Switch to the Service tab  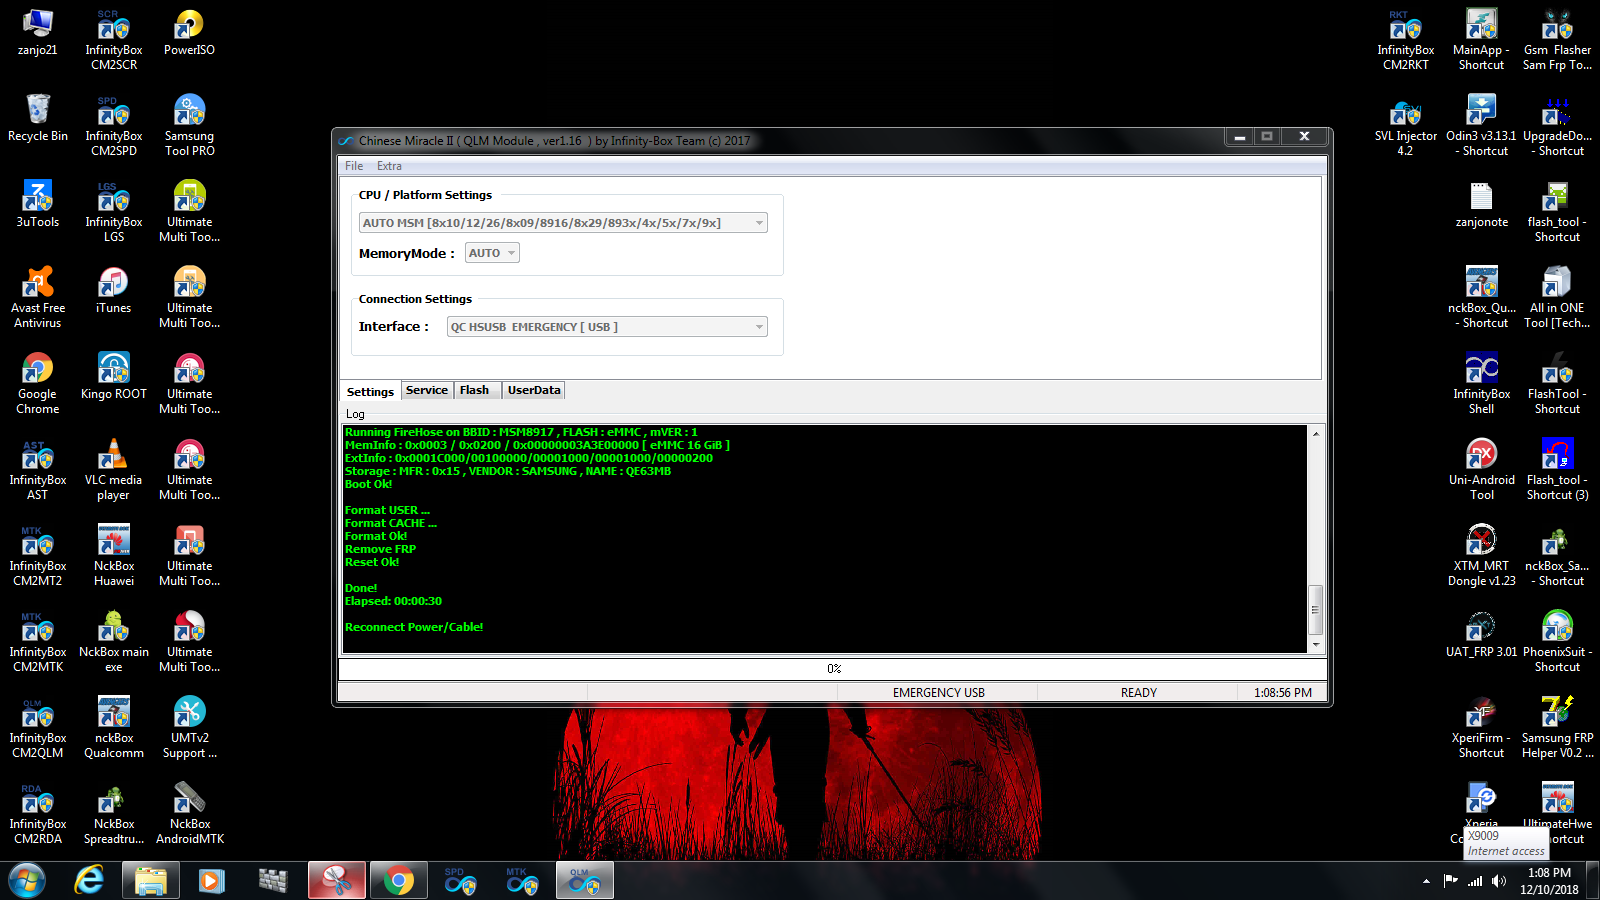pyautogui.click(x=427, y=390)
